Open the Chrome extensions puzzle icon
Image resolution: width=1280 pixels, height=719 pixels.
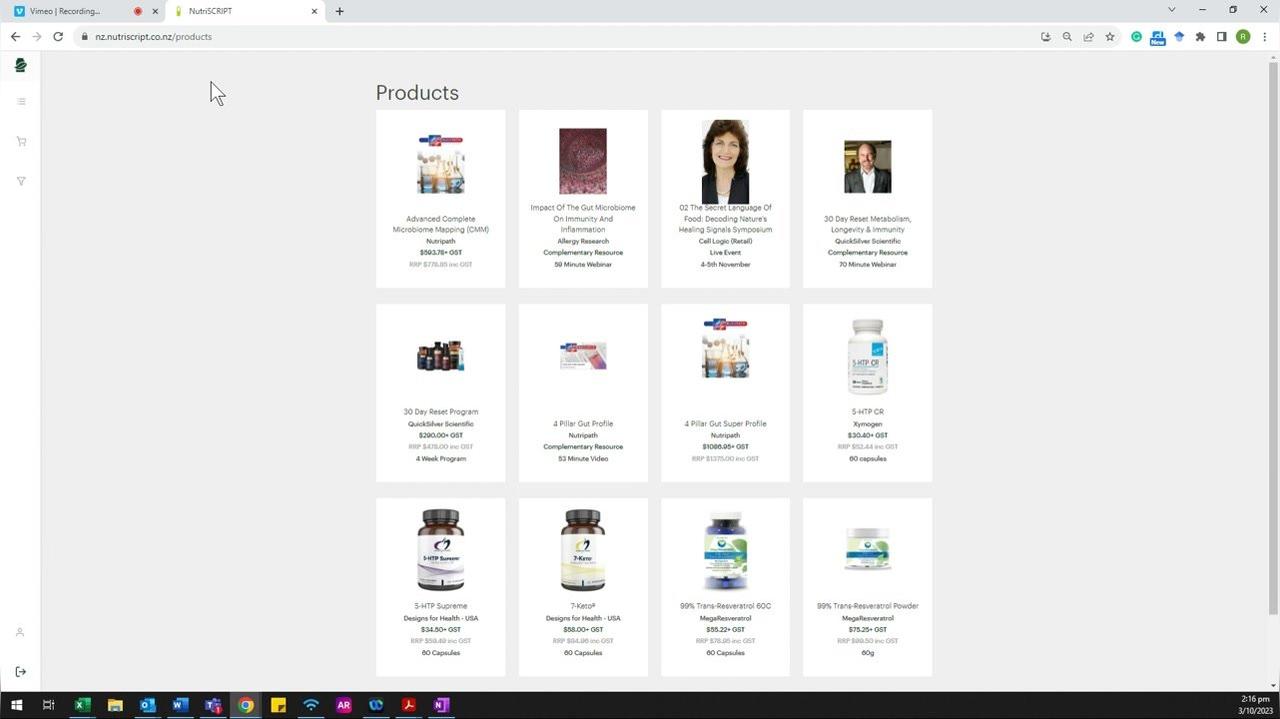(1200, 37)
